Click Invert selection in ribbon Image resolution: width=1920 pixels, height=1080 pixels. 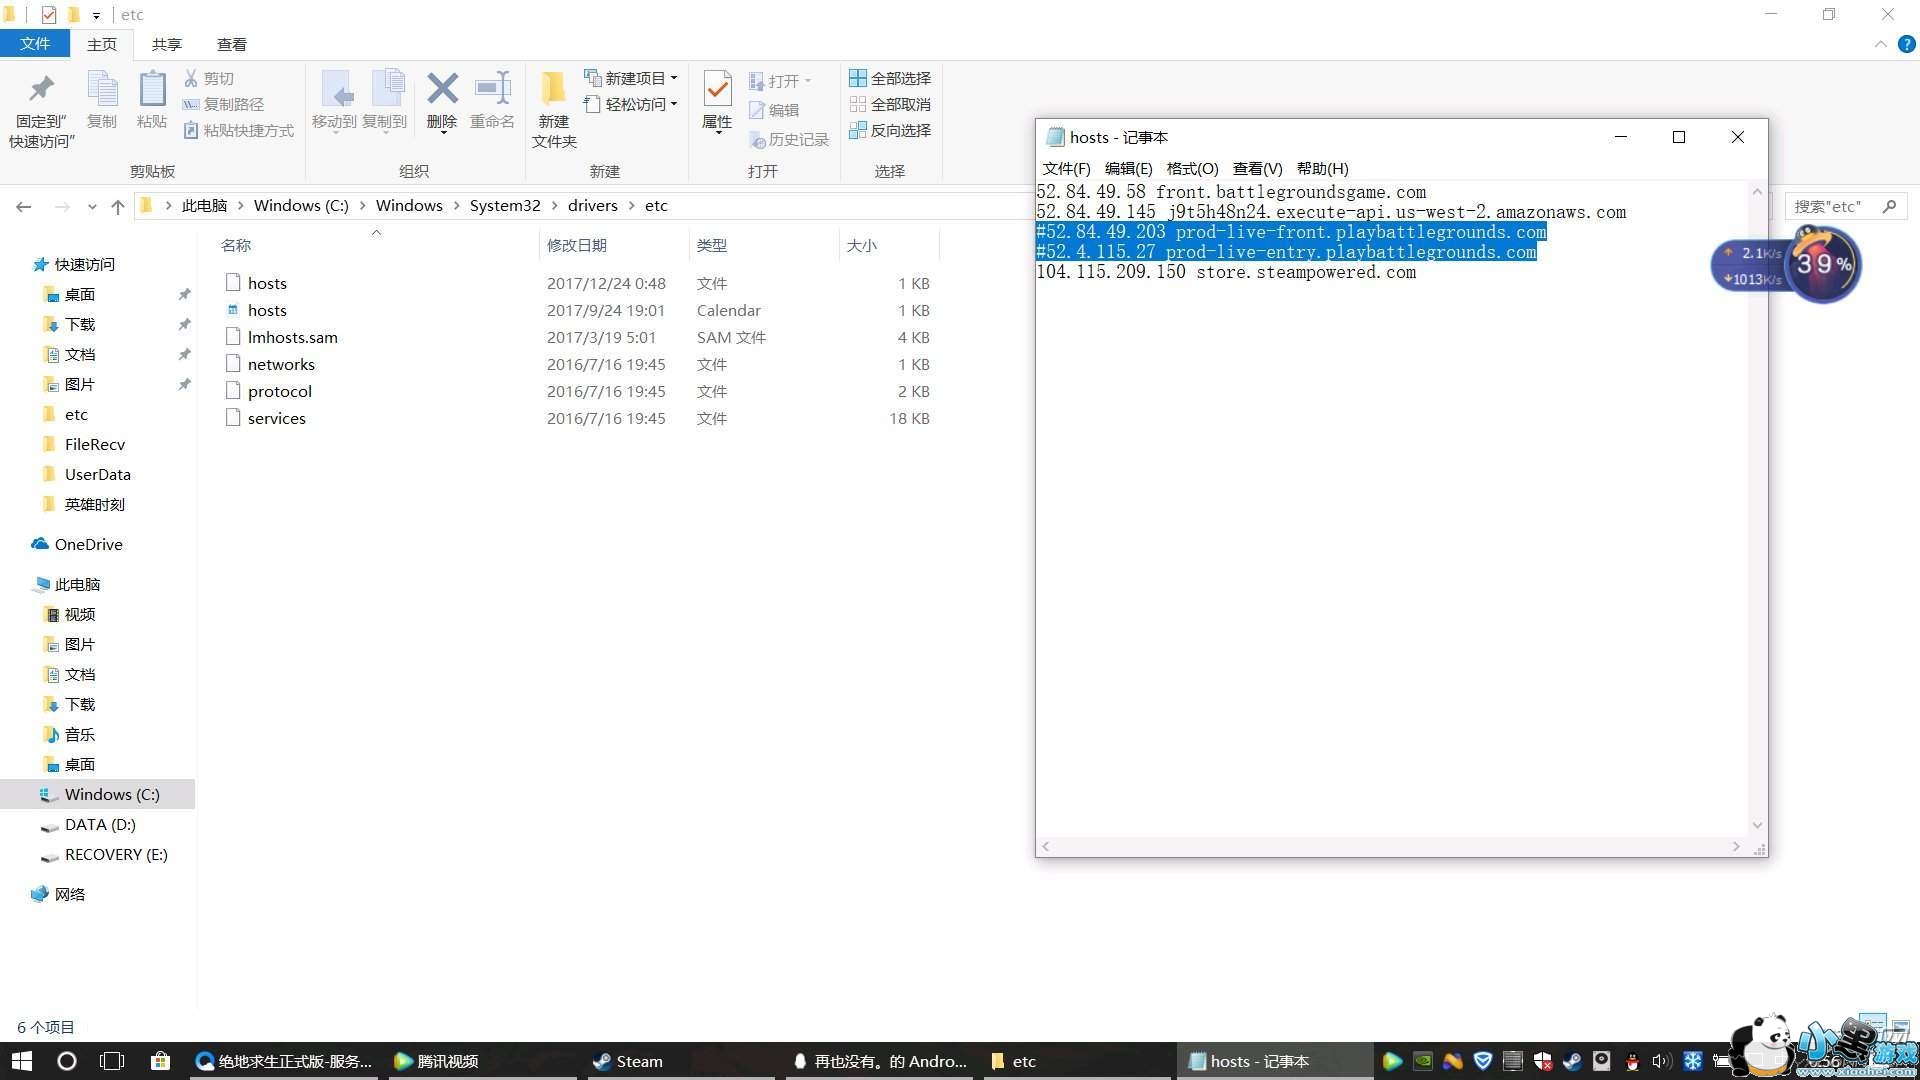pos(890,130)
